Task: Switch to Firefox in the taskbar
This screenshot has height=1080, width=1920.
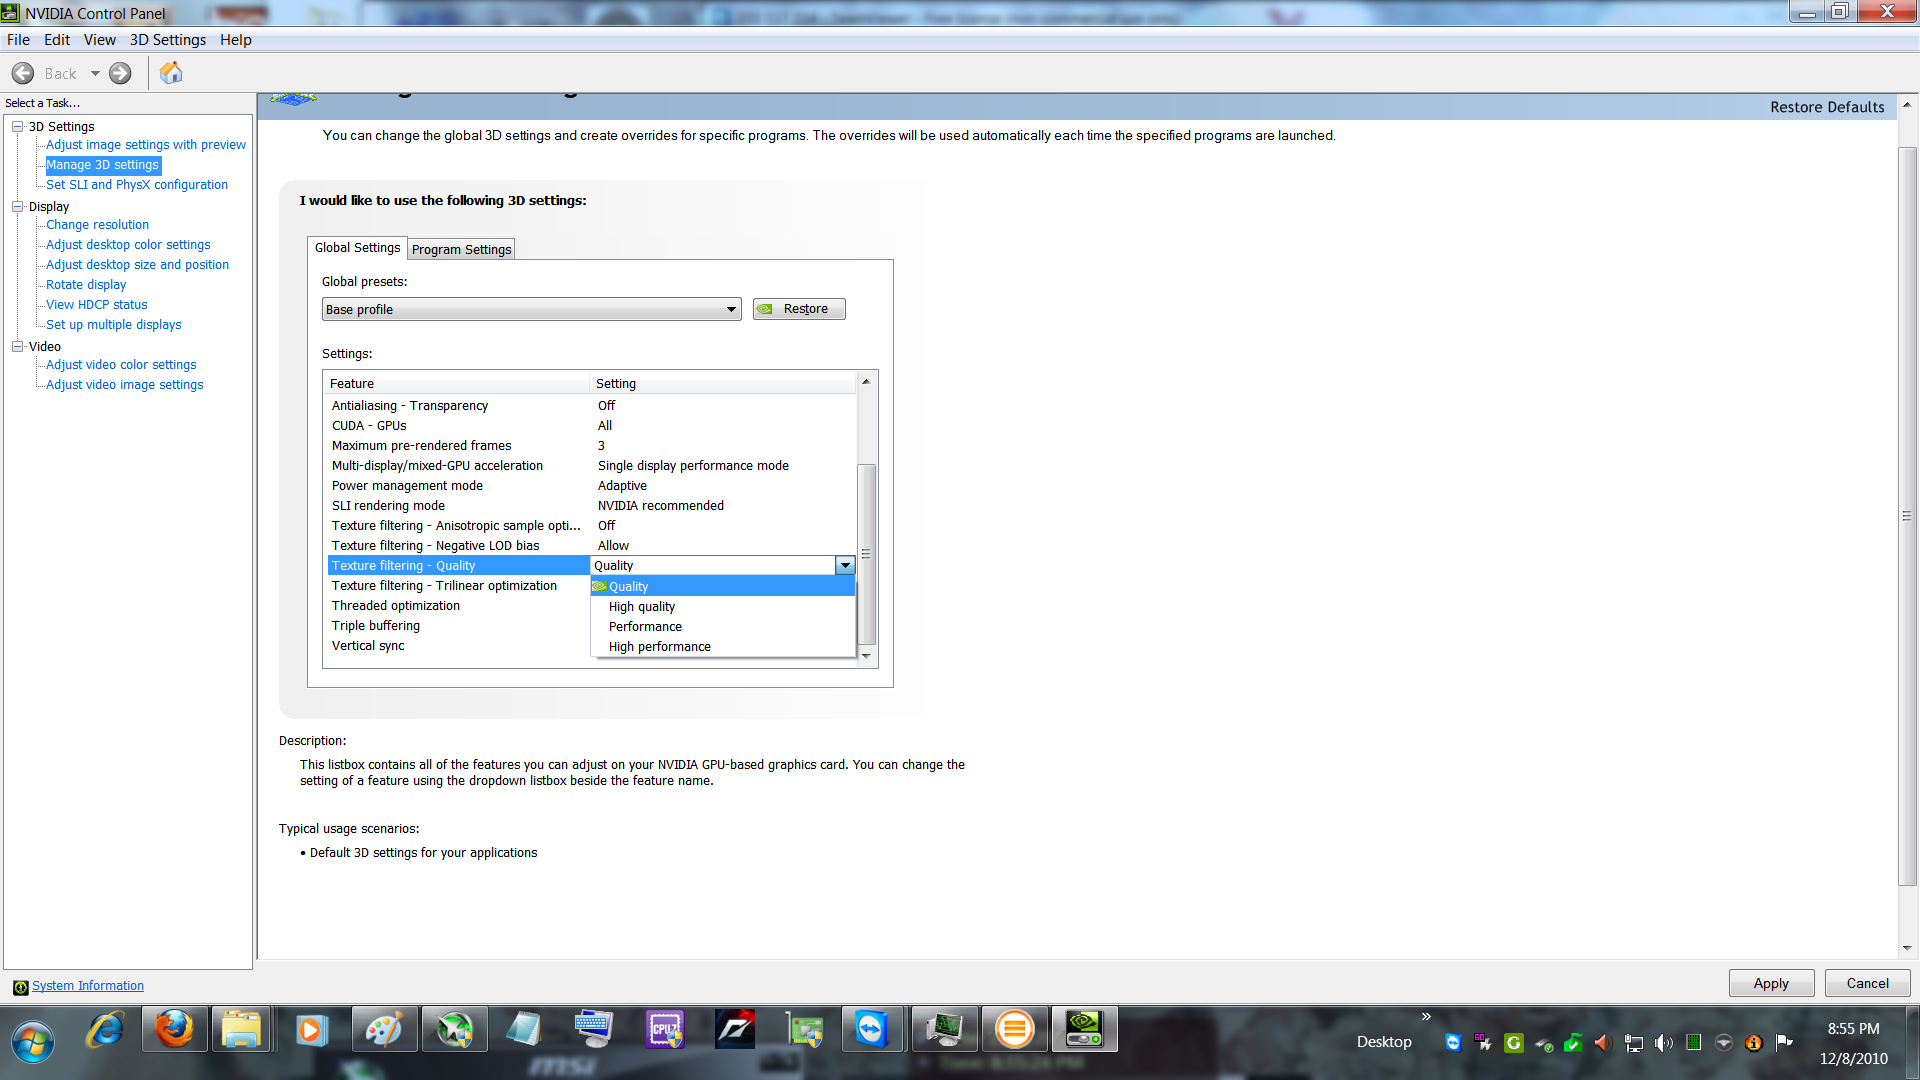Action: tap(175, 1030)
